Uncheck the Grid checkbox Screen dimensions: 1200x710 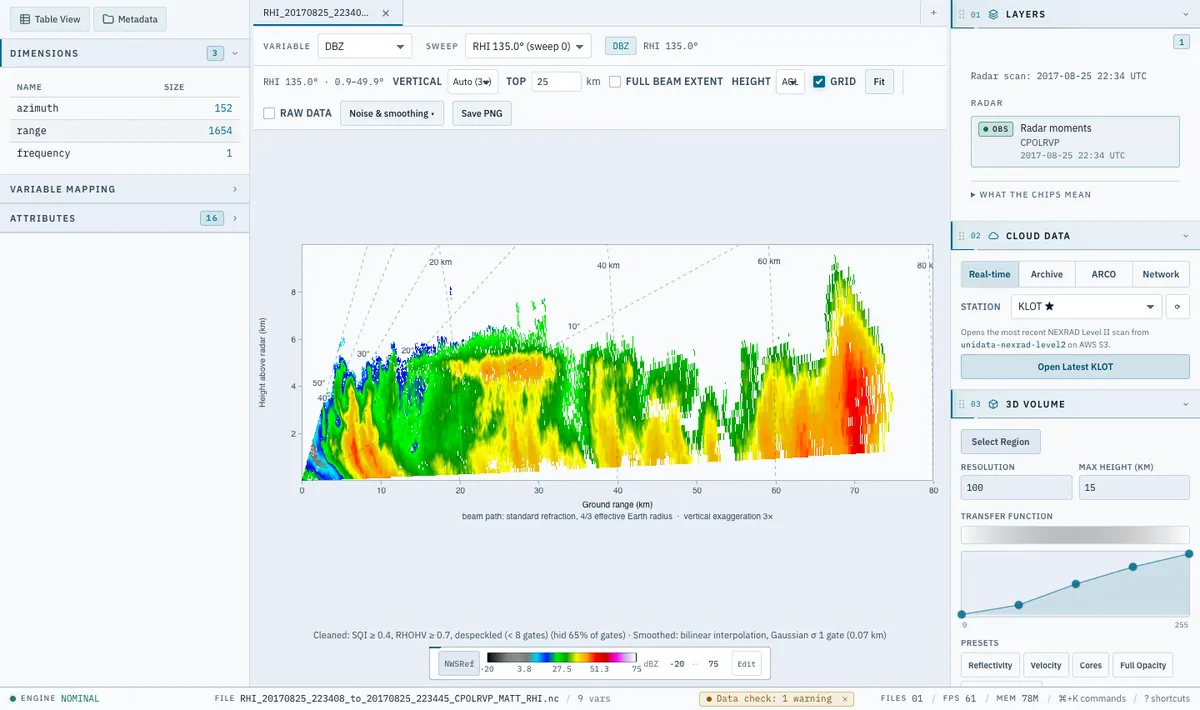point(819,82)
